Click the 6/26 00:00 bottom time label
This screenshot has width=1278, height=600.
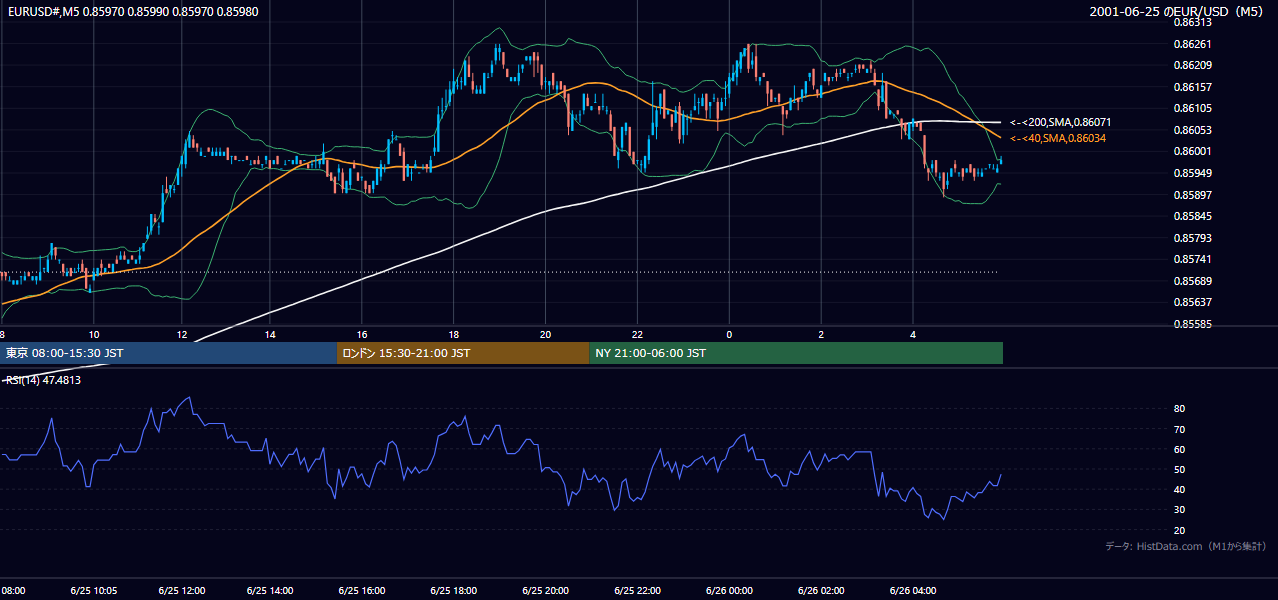(x=729, y=591)
